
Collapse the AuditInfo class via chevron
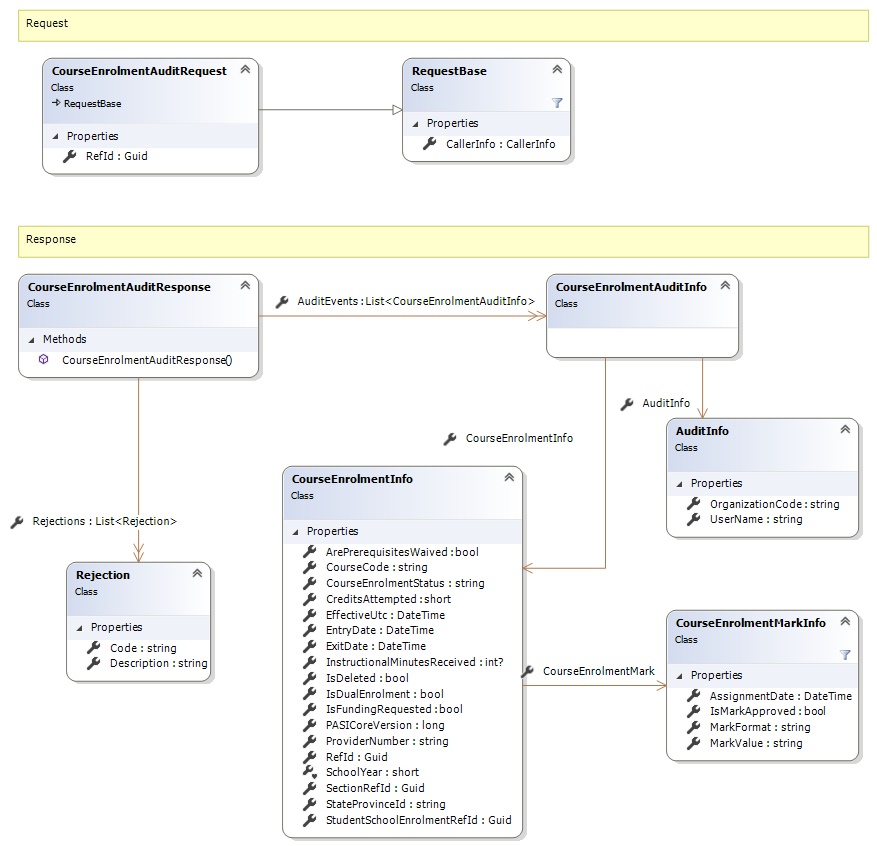point(844,430)
